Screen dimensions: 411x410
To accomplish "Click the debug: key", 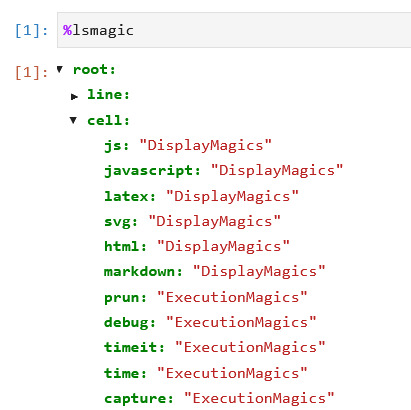I will coord(130,322).
